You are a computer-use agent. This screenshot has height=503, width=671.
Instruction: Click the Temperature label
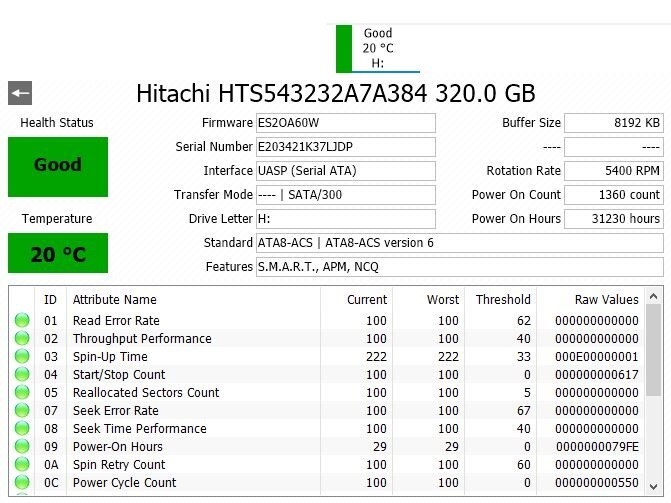point(57,219)
